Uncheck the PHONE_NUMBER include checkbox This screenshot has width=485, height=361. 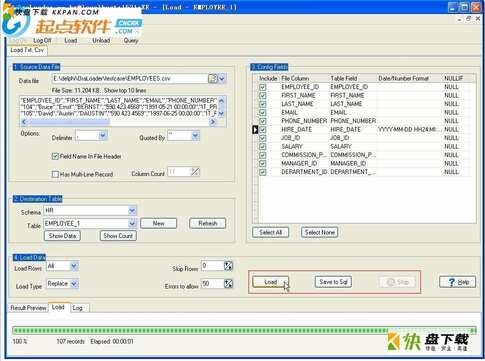tap(263, 121)
